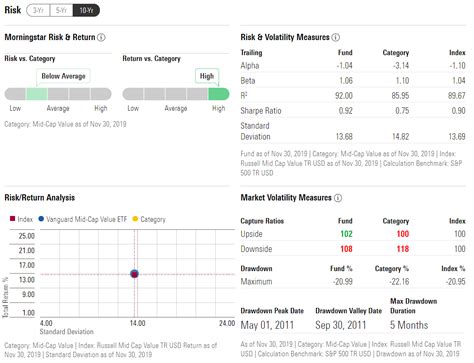Select the 5-Yr risk period
This screenshot has height=363, width=474.
coord(61,10)
